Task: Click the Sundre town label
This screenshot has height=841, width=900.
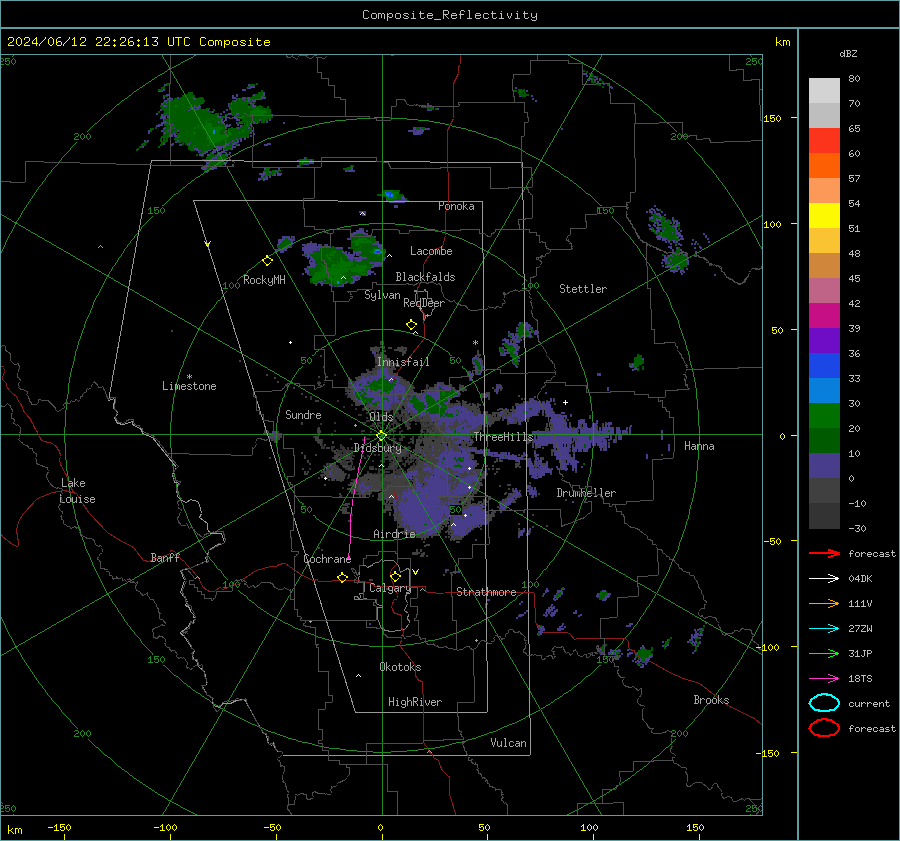Action: coord(303,415)
